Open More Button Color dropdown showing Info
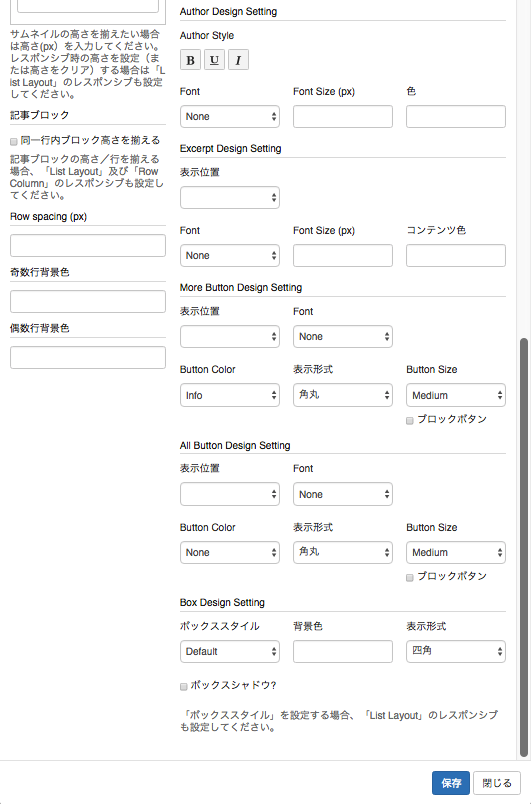The width and height of the screenshot is (531, 804). [x=230, y=395]
